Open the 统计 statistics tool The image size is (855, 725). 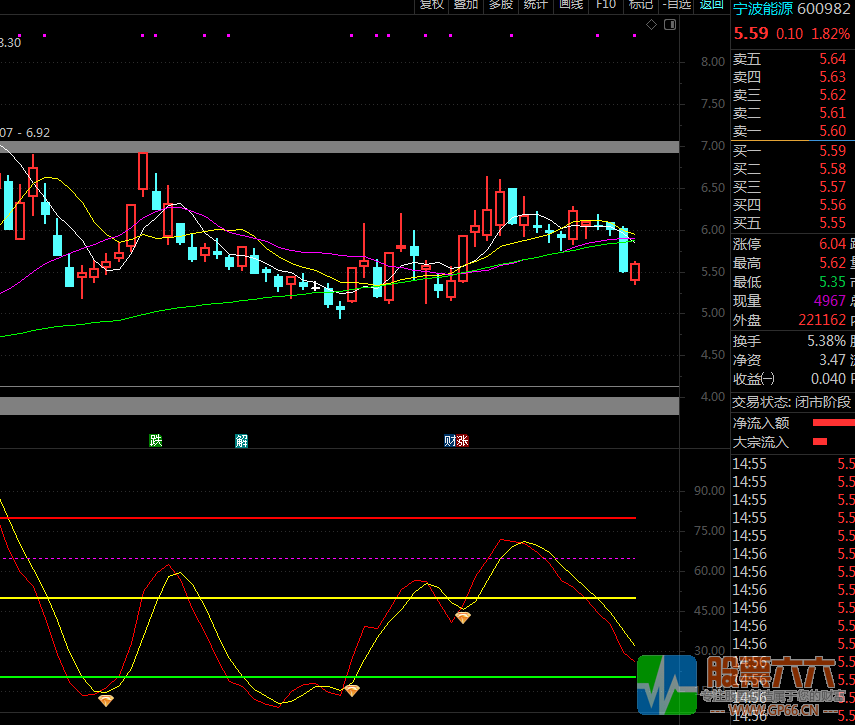[x=535, y=4]
